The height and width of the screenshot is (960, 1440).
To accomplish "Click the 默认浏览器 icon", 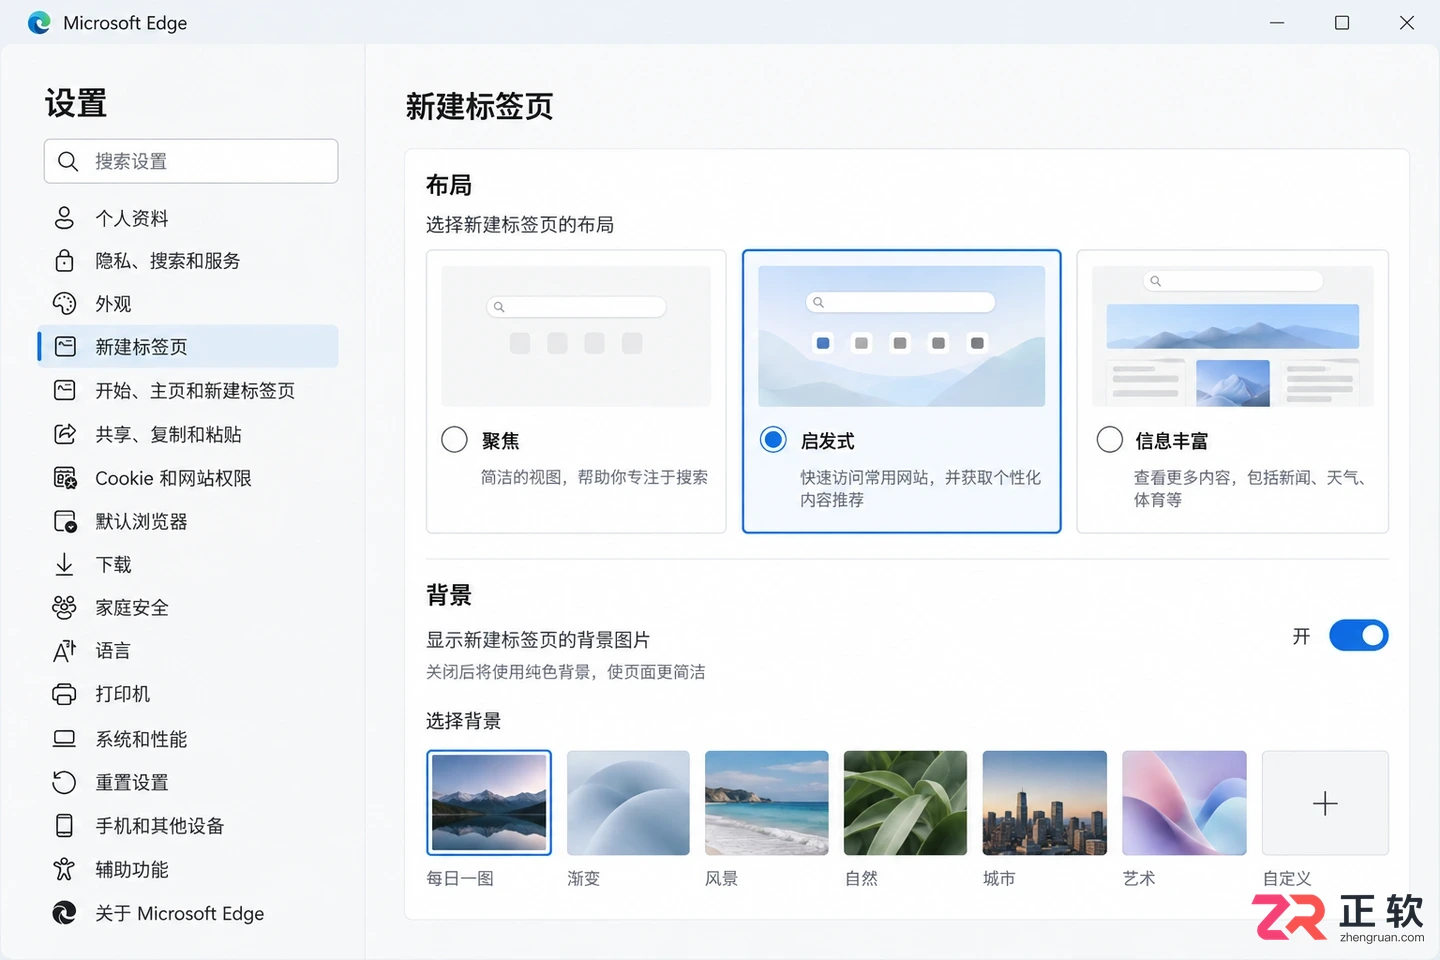I will (64, 521).
